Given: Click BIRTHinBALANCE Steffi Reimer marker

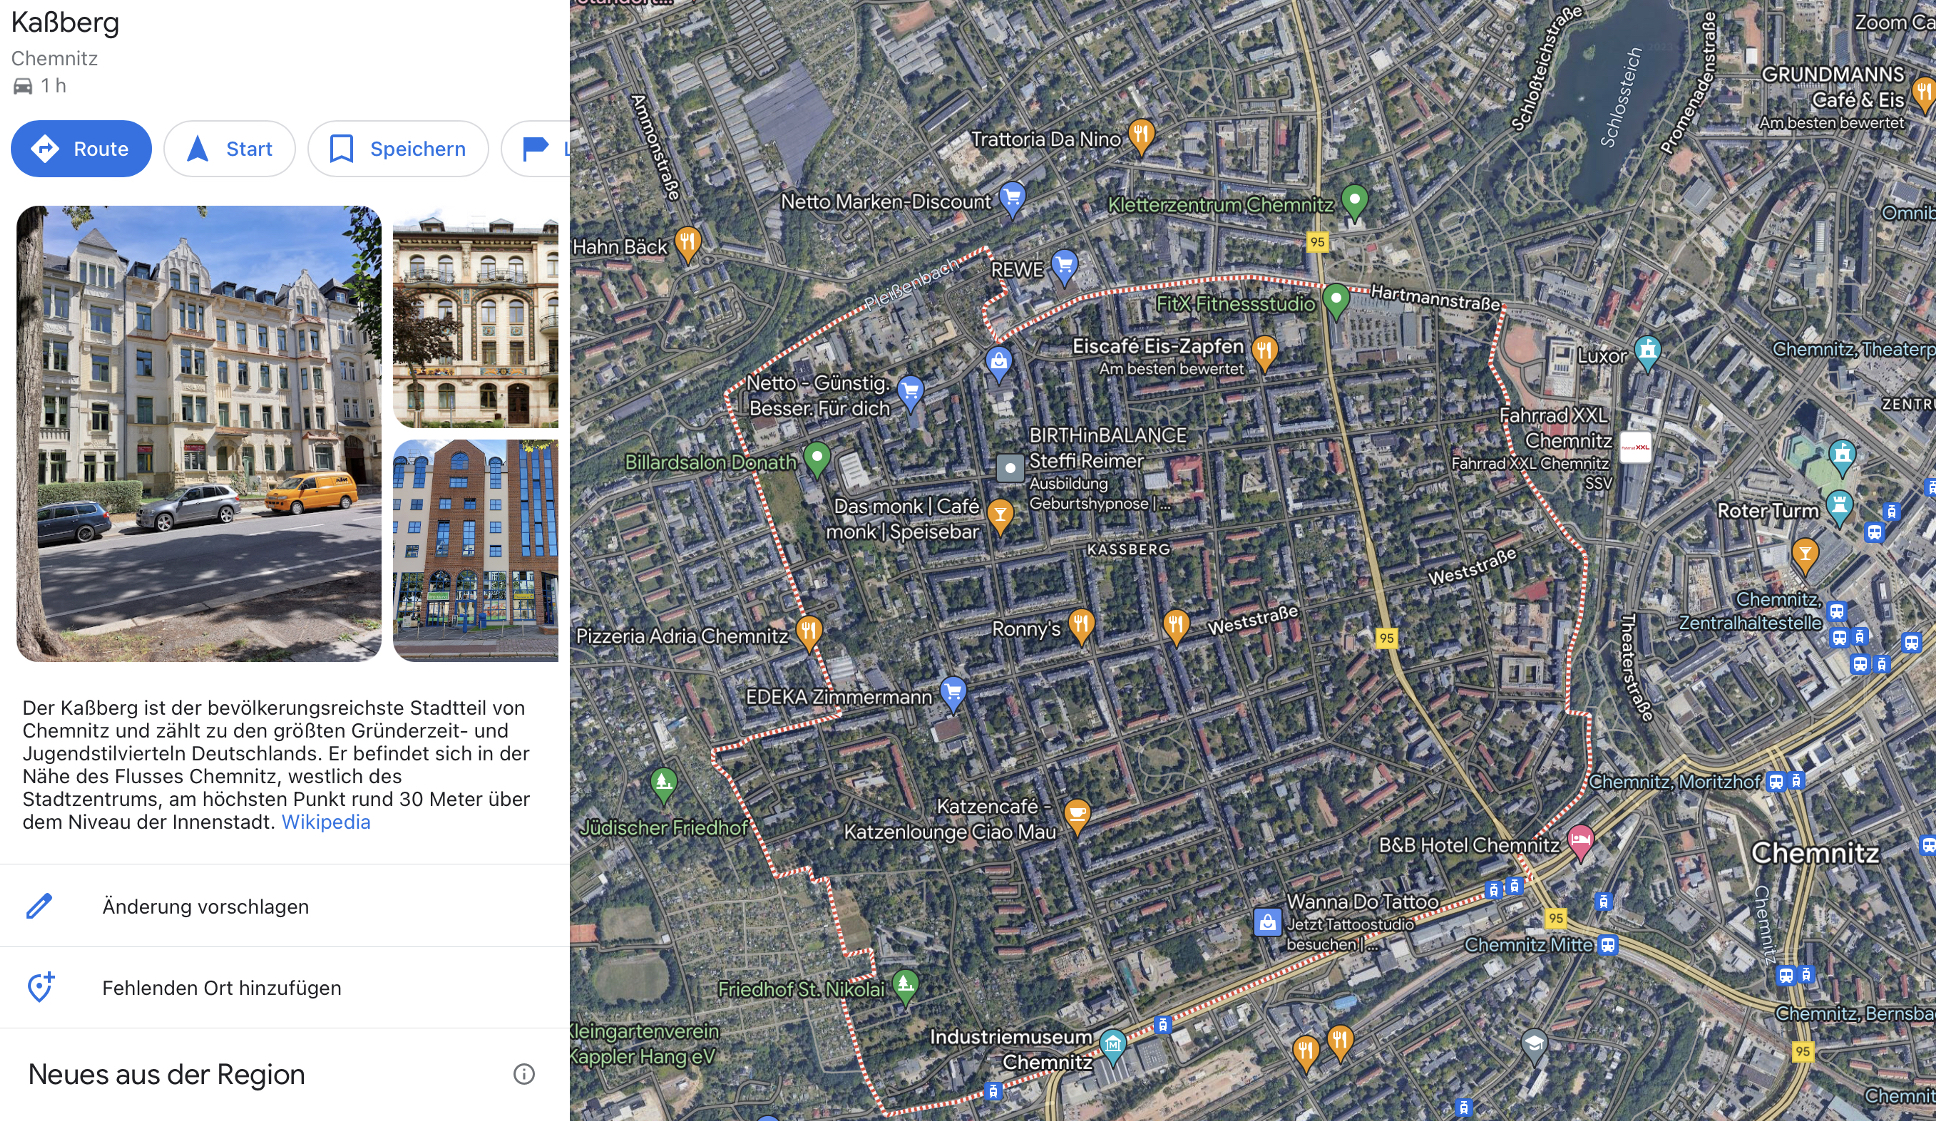Looking at the screenshot, I should tap(1010, 467).
